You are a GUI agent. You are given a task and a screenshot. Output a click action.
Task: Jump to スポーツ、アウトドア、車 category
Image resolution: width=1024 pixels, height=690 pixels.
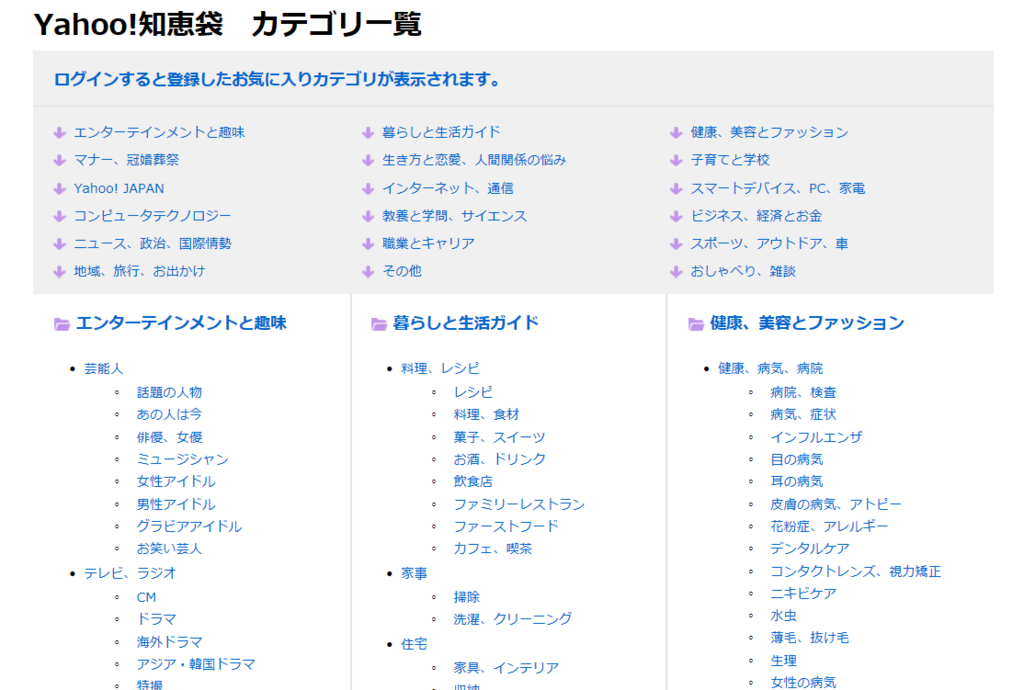coord(769,243)
